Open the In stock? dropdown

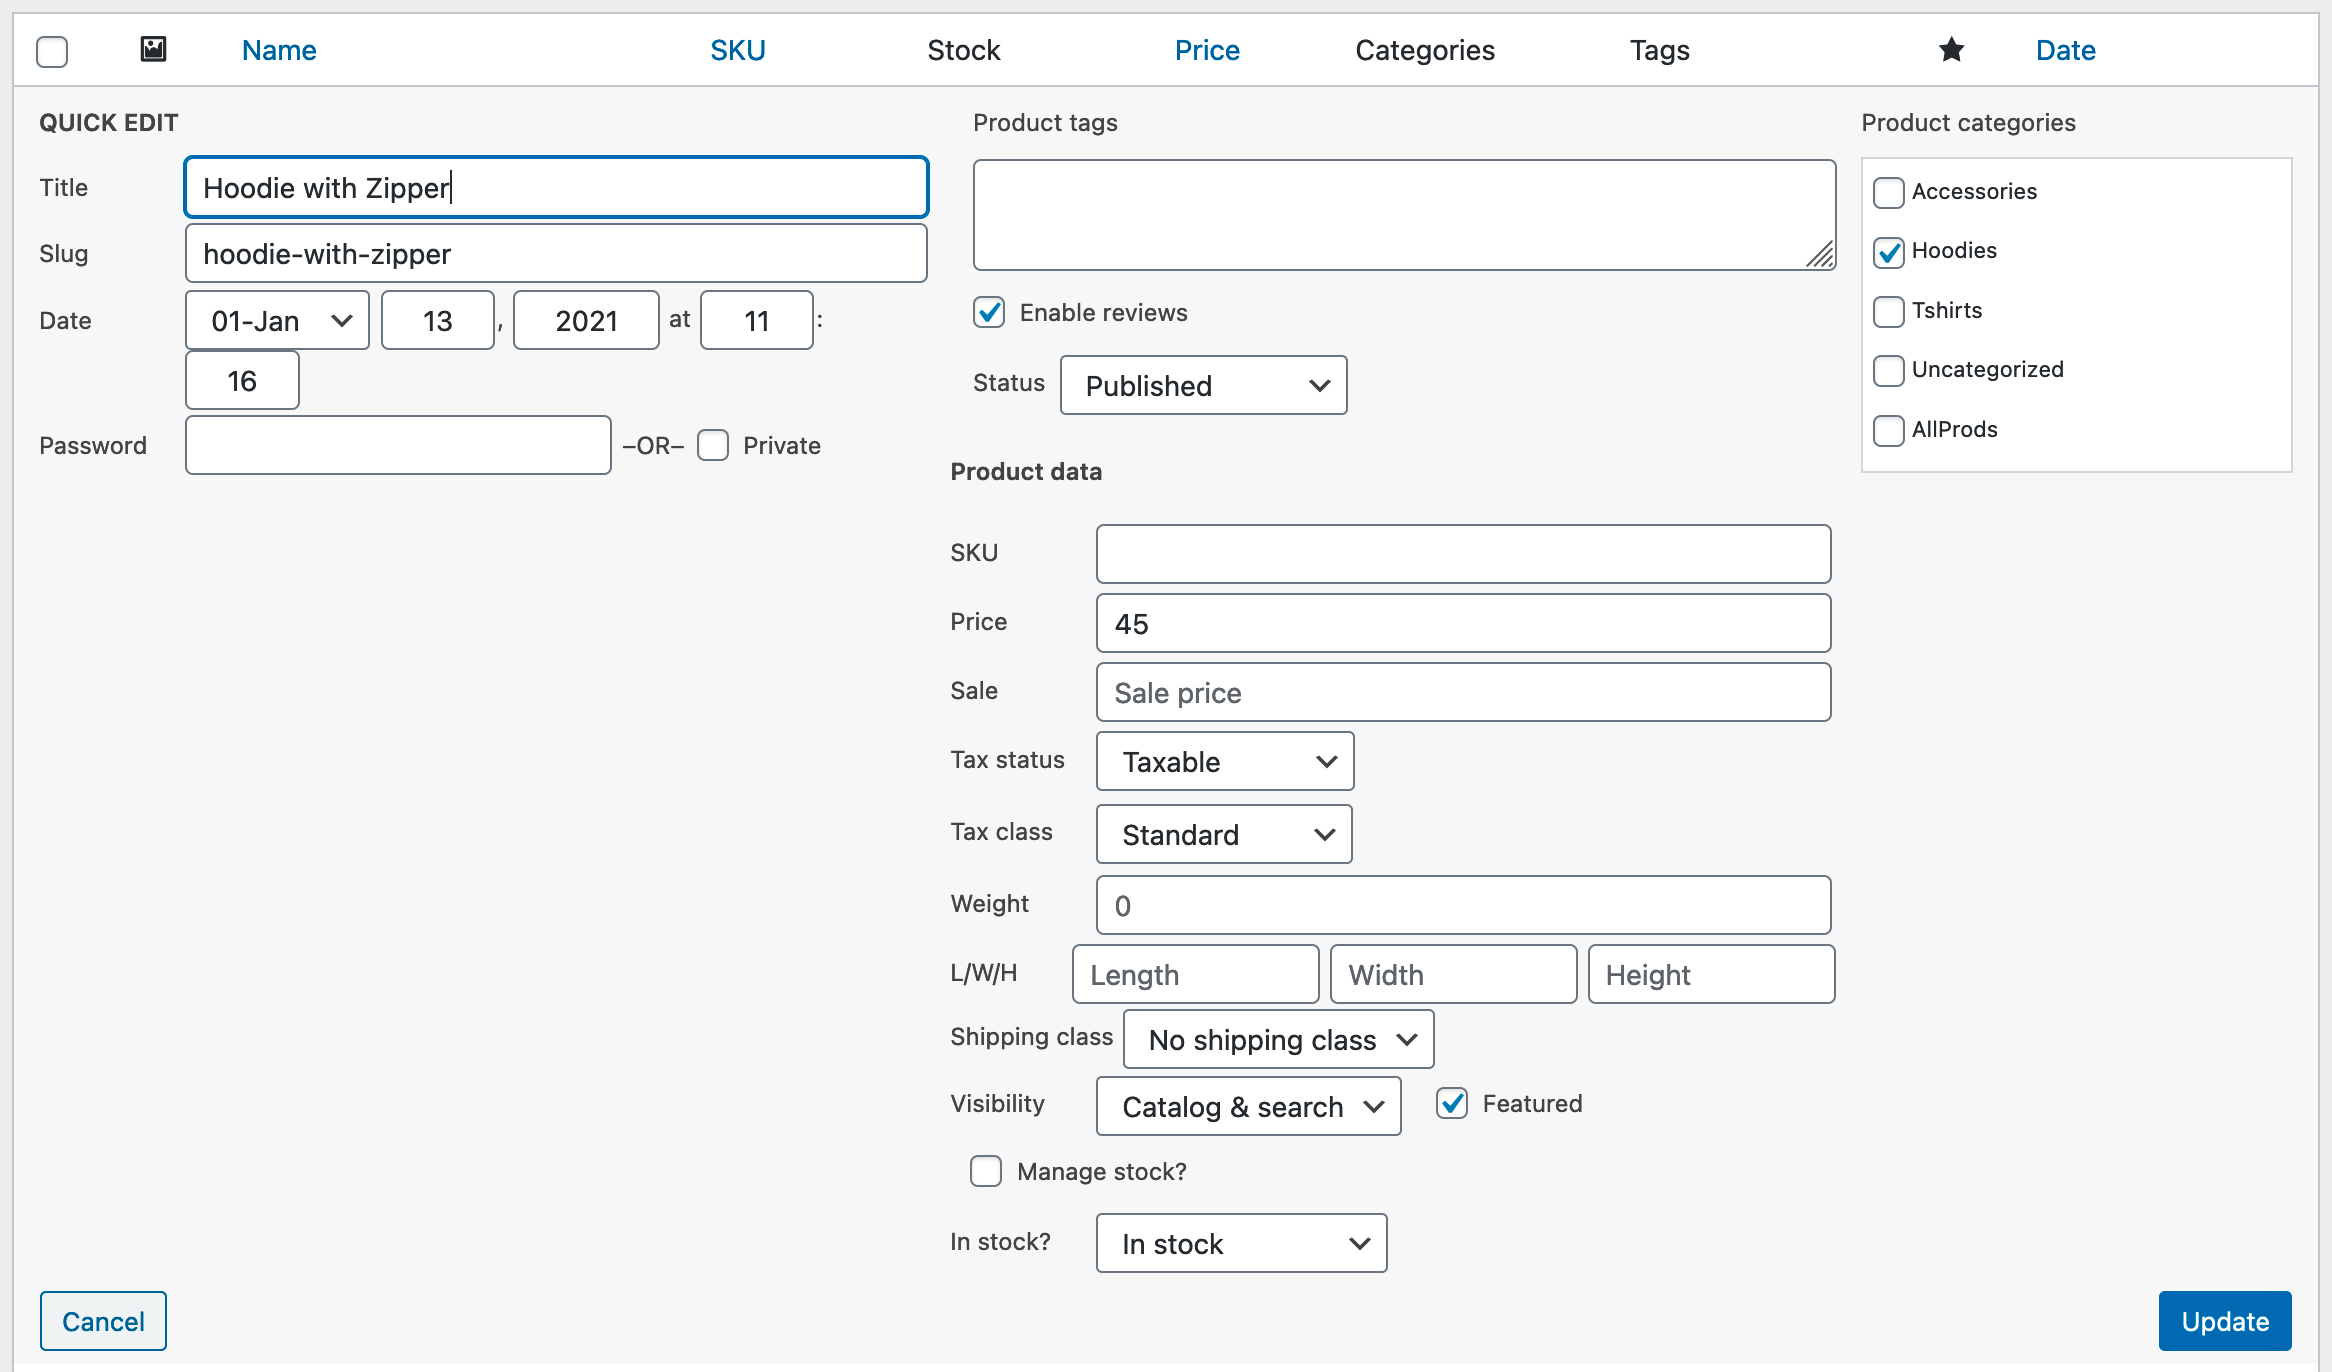[1241, 1243]
